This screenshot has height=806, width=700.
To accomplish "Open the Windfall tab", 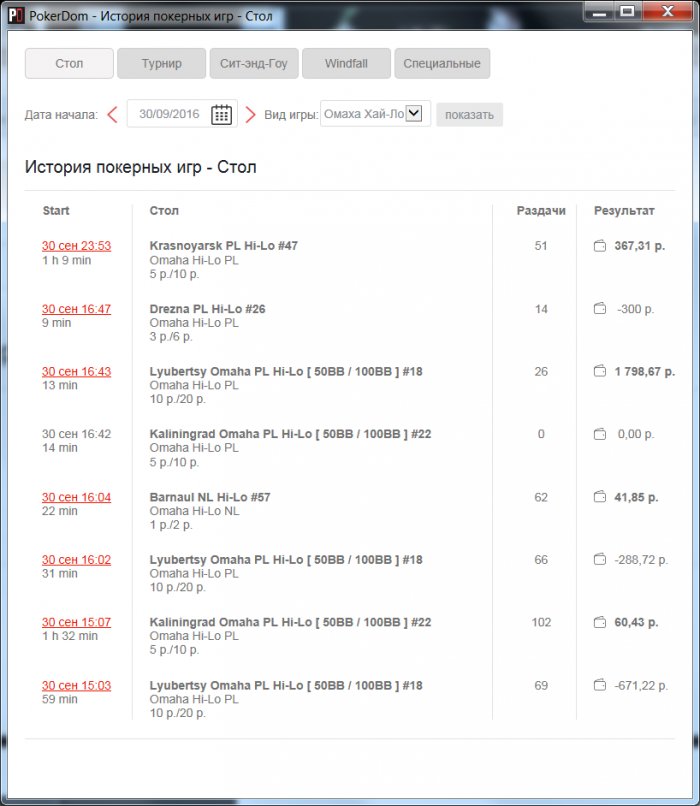I will point(346,63).
